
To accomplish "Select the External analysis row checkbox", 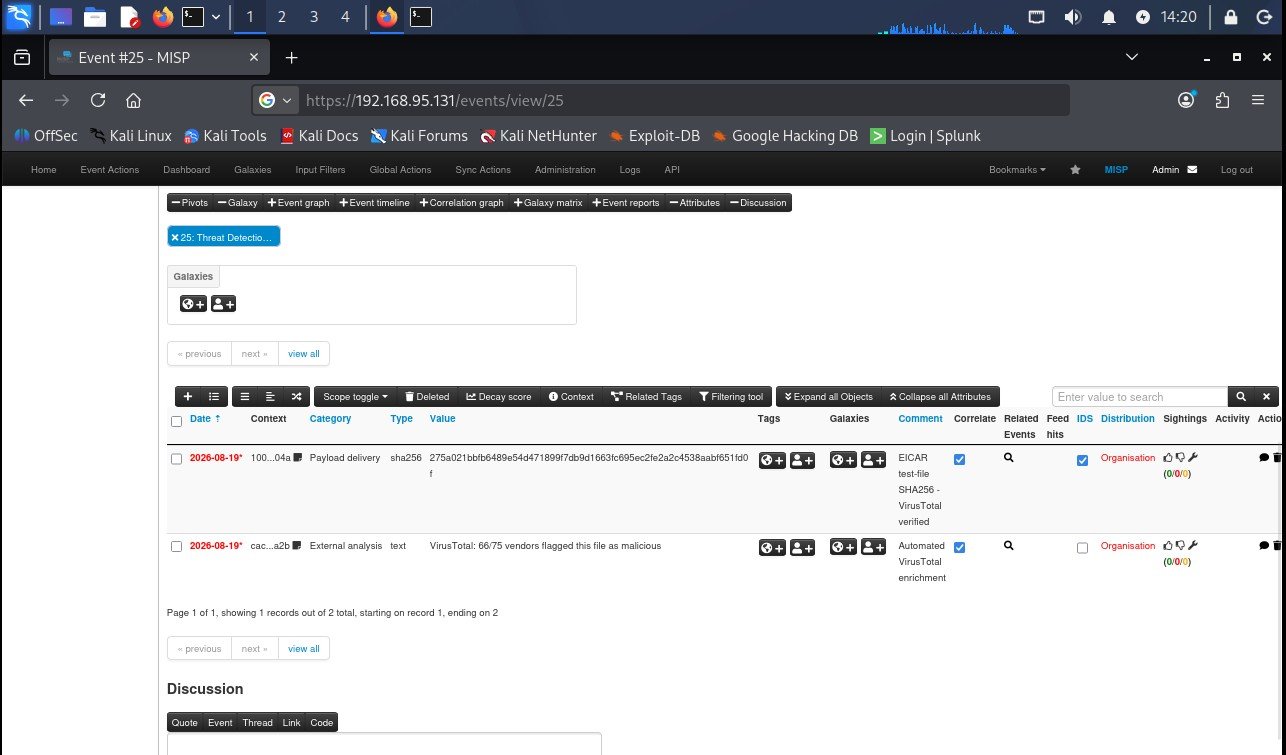I will (177, 547).
